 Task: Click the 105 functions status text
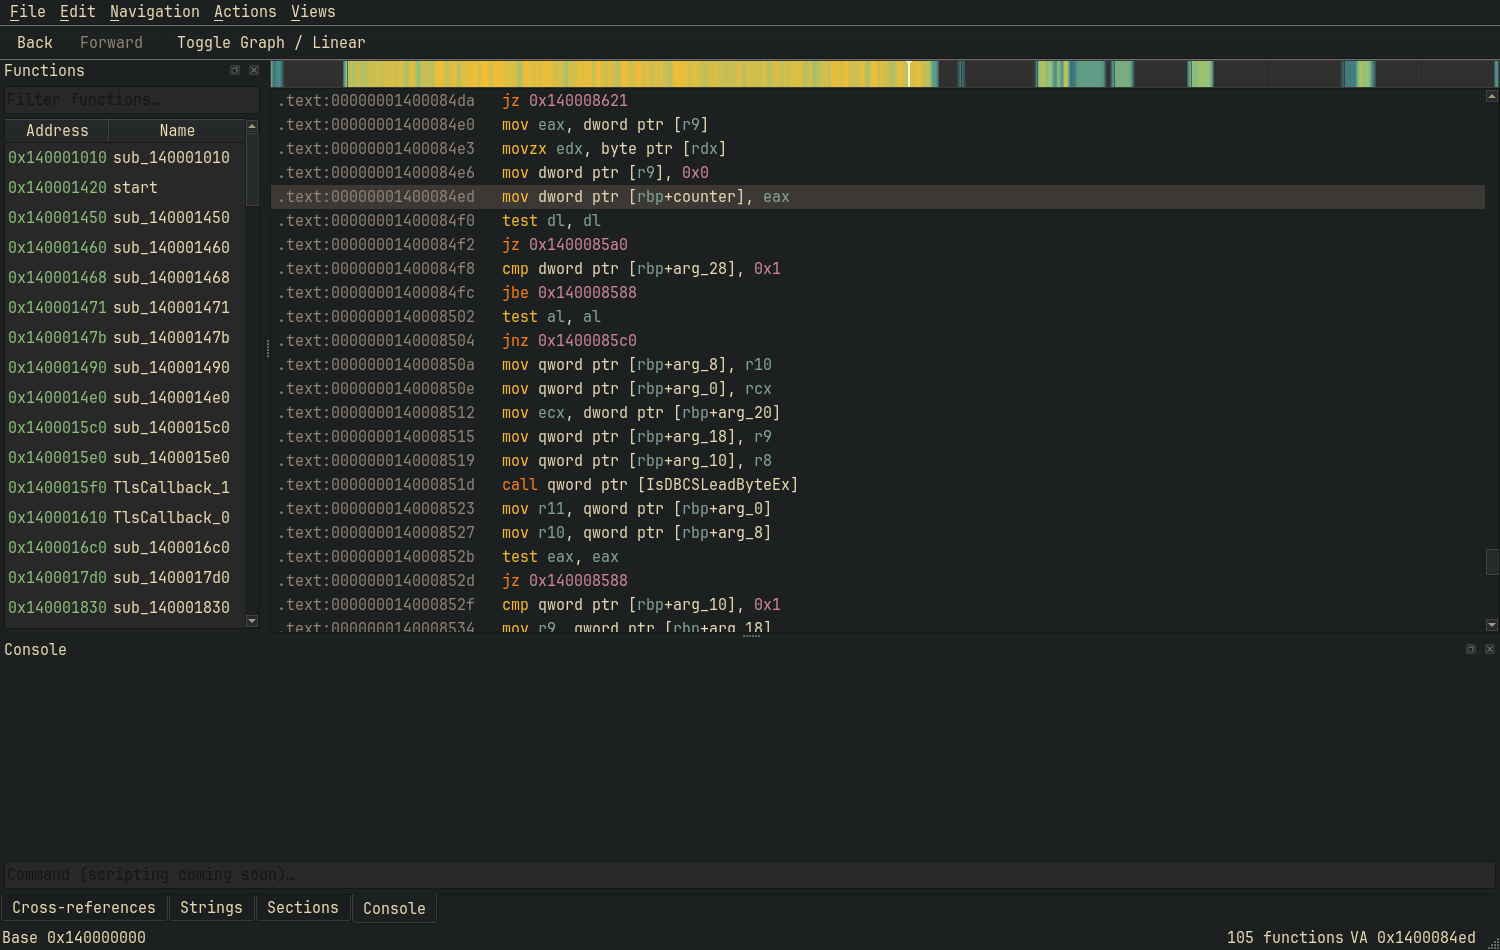pyautogui.click(x=1285, y=938)
